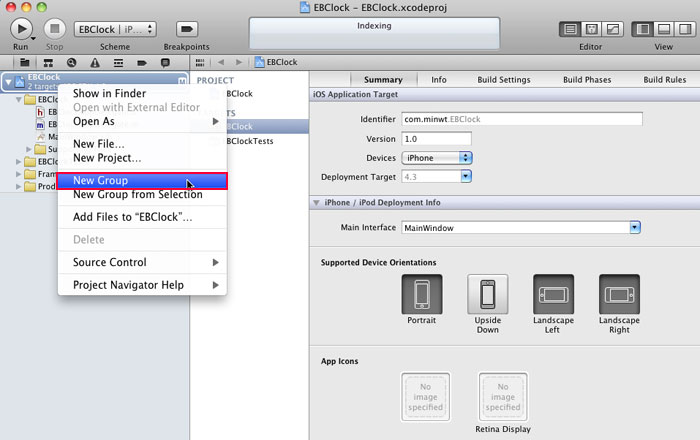The height and width of the screenshot is (440, 700).
Task: Select EBClockTests target in list
Action: (x=250, y=141)
